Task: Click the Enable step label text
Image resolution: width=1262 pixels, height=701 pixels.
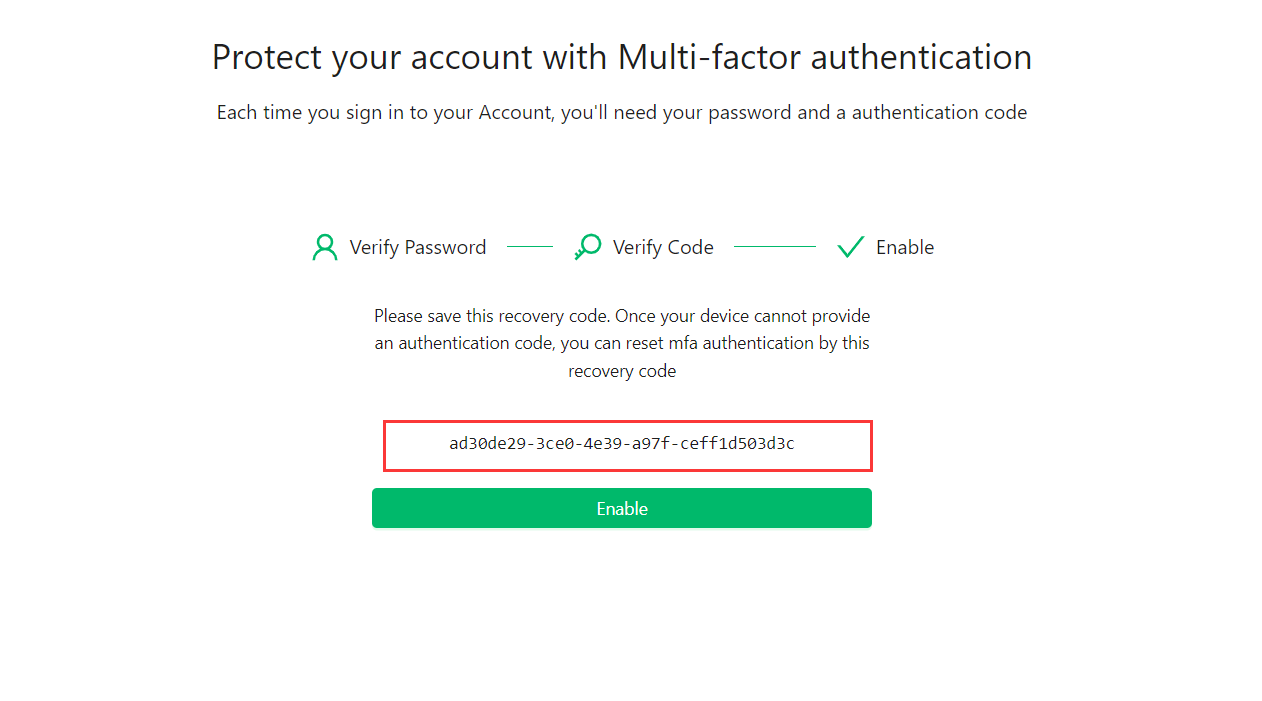Action: click(905, 247)
